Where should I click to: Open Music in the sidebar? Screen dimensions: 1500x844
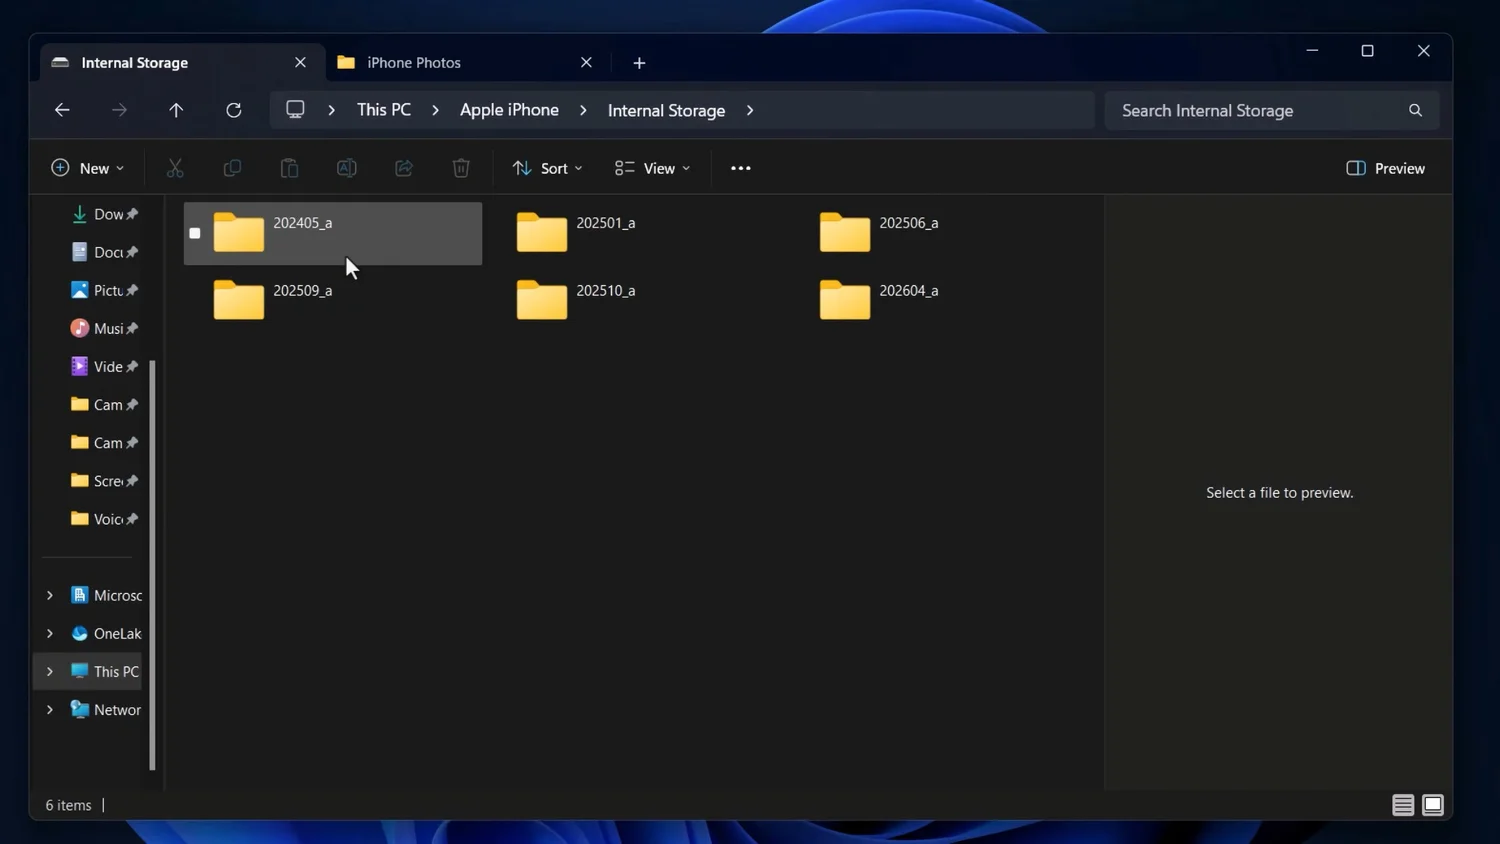click(x=104, y=328)
